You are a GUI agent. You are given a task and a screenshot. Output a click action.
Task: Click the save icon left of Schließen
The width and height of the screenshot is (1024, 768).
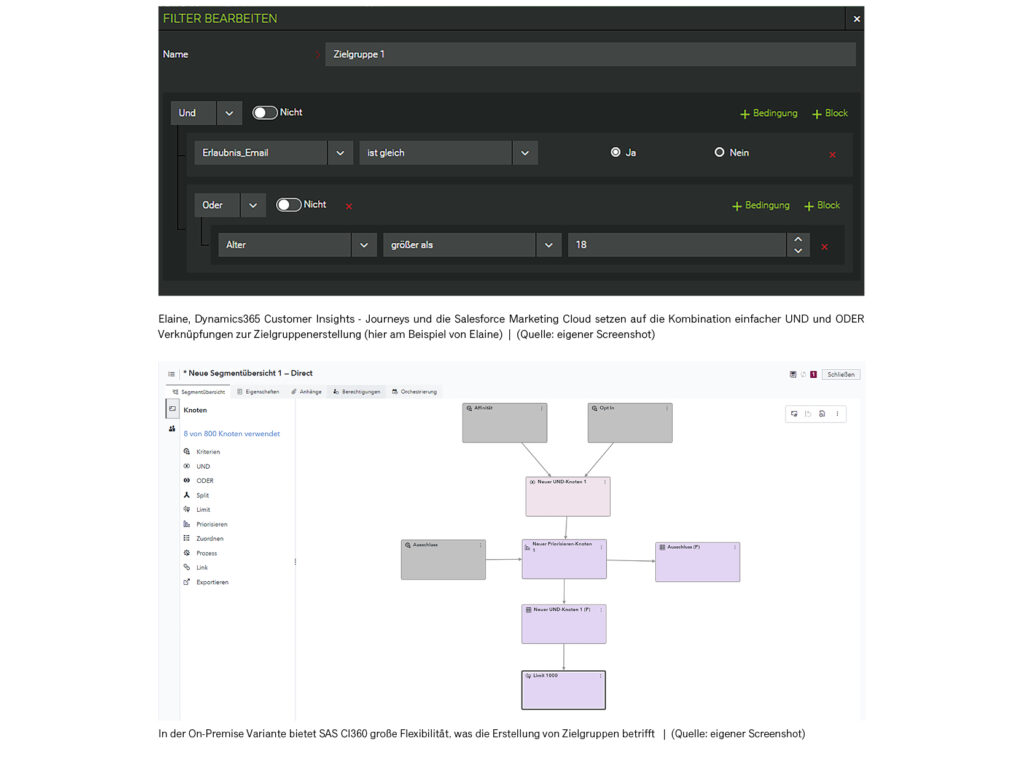click(x=793, y=374)
